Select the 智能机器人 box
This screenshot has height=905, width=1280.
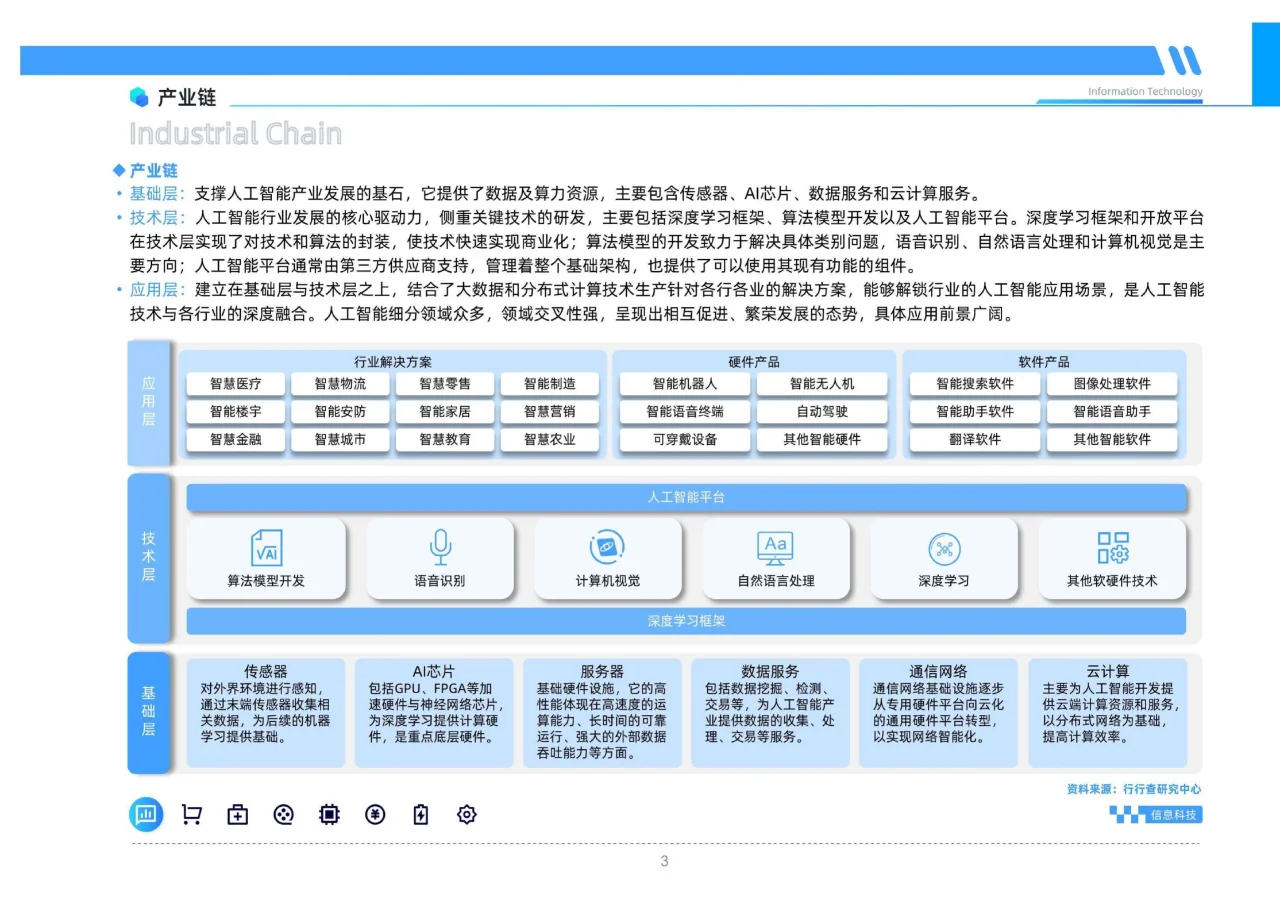click(x=685, y=384)
